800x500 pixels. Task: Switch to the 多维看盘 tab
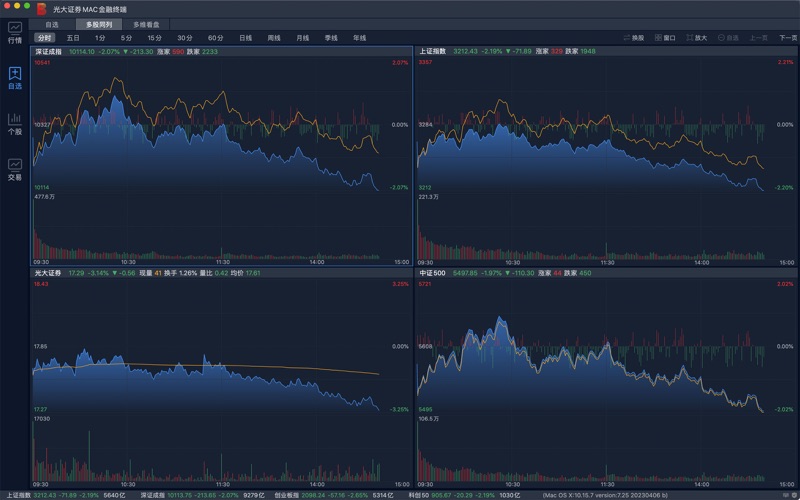[x=146, y=23]
